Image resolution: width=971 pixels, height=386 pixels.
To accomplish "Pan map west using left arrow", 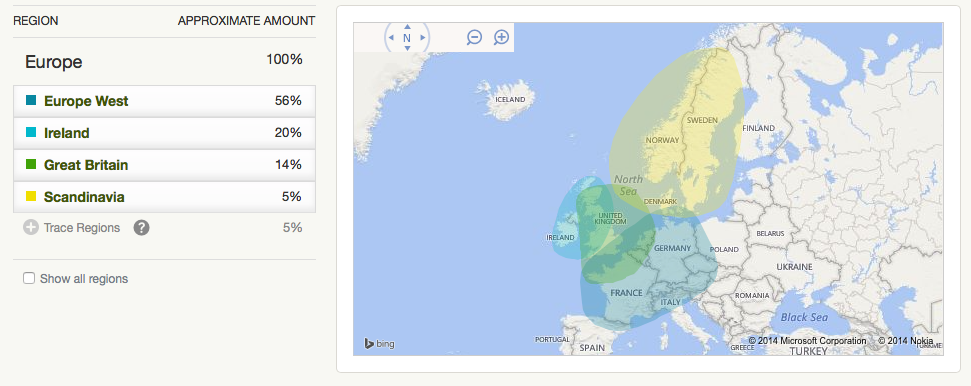I will (391, 38).
